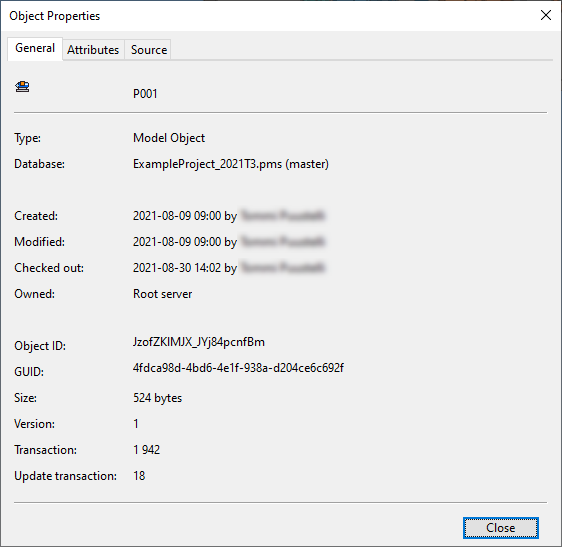
Task: Close the dialog with the X icon
Action: [546, 15]
